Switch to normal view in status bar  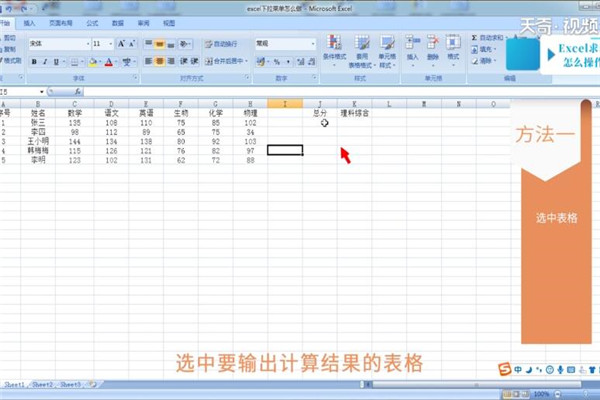[507, 394]
